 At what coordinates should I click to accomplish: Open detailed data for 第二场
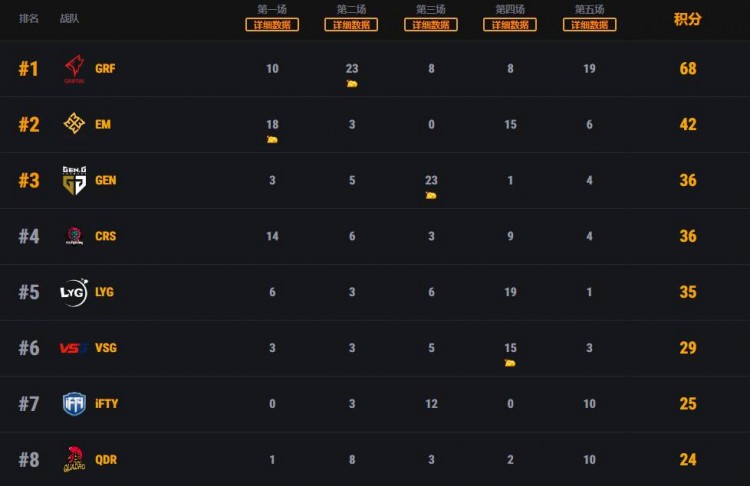click(x=352, y=25)
